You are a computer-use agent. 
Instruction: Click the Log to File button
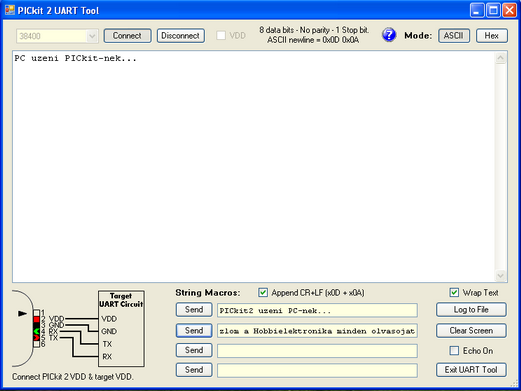point(471,310)
